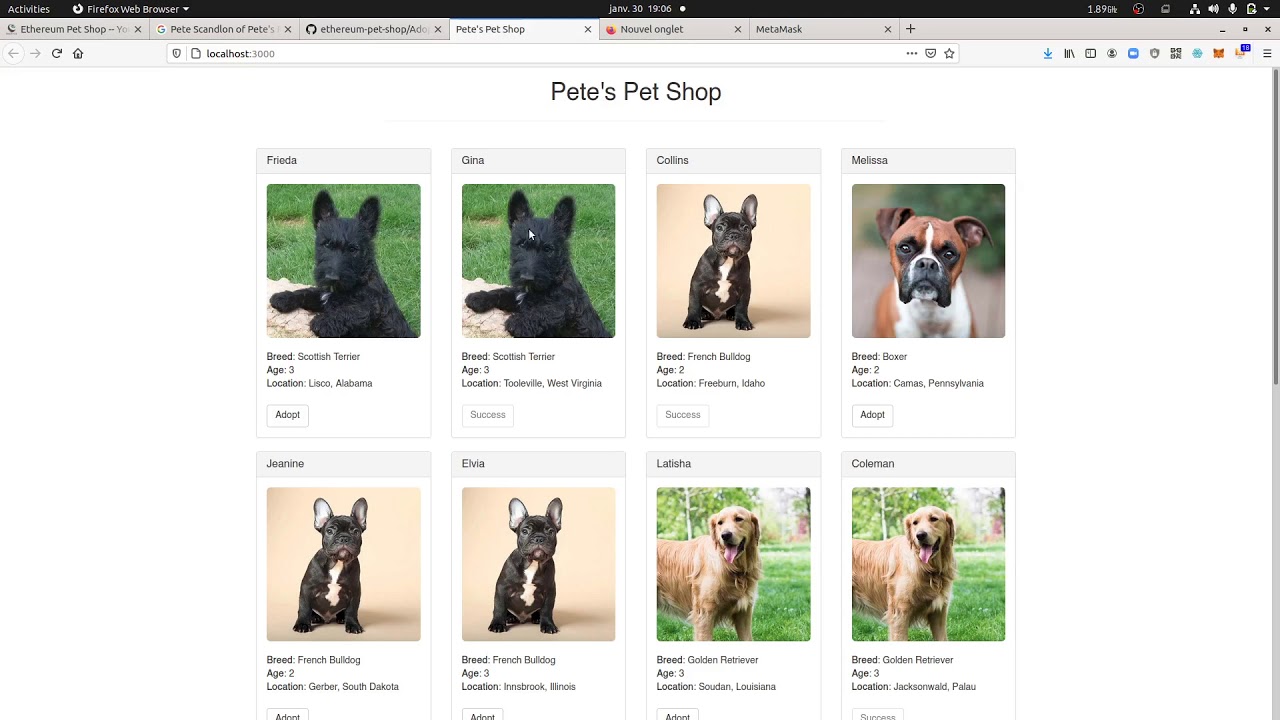Open the Firefox hamburger menu
Image resolution: width=1280 pixels, height=720 pixels.
tap(1267, 53)
